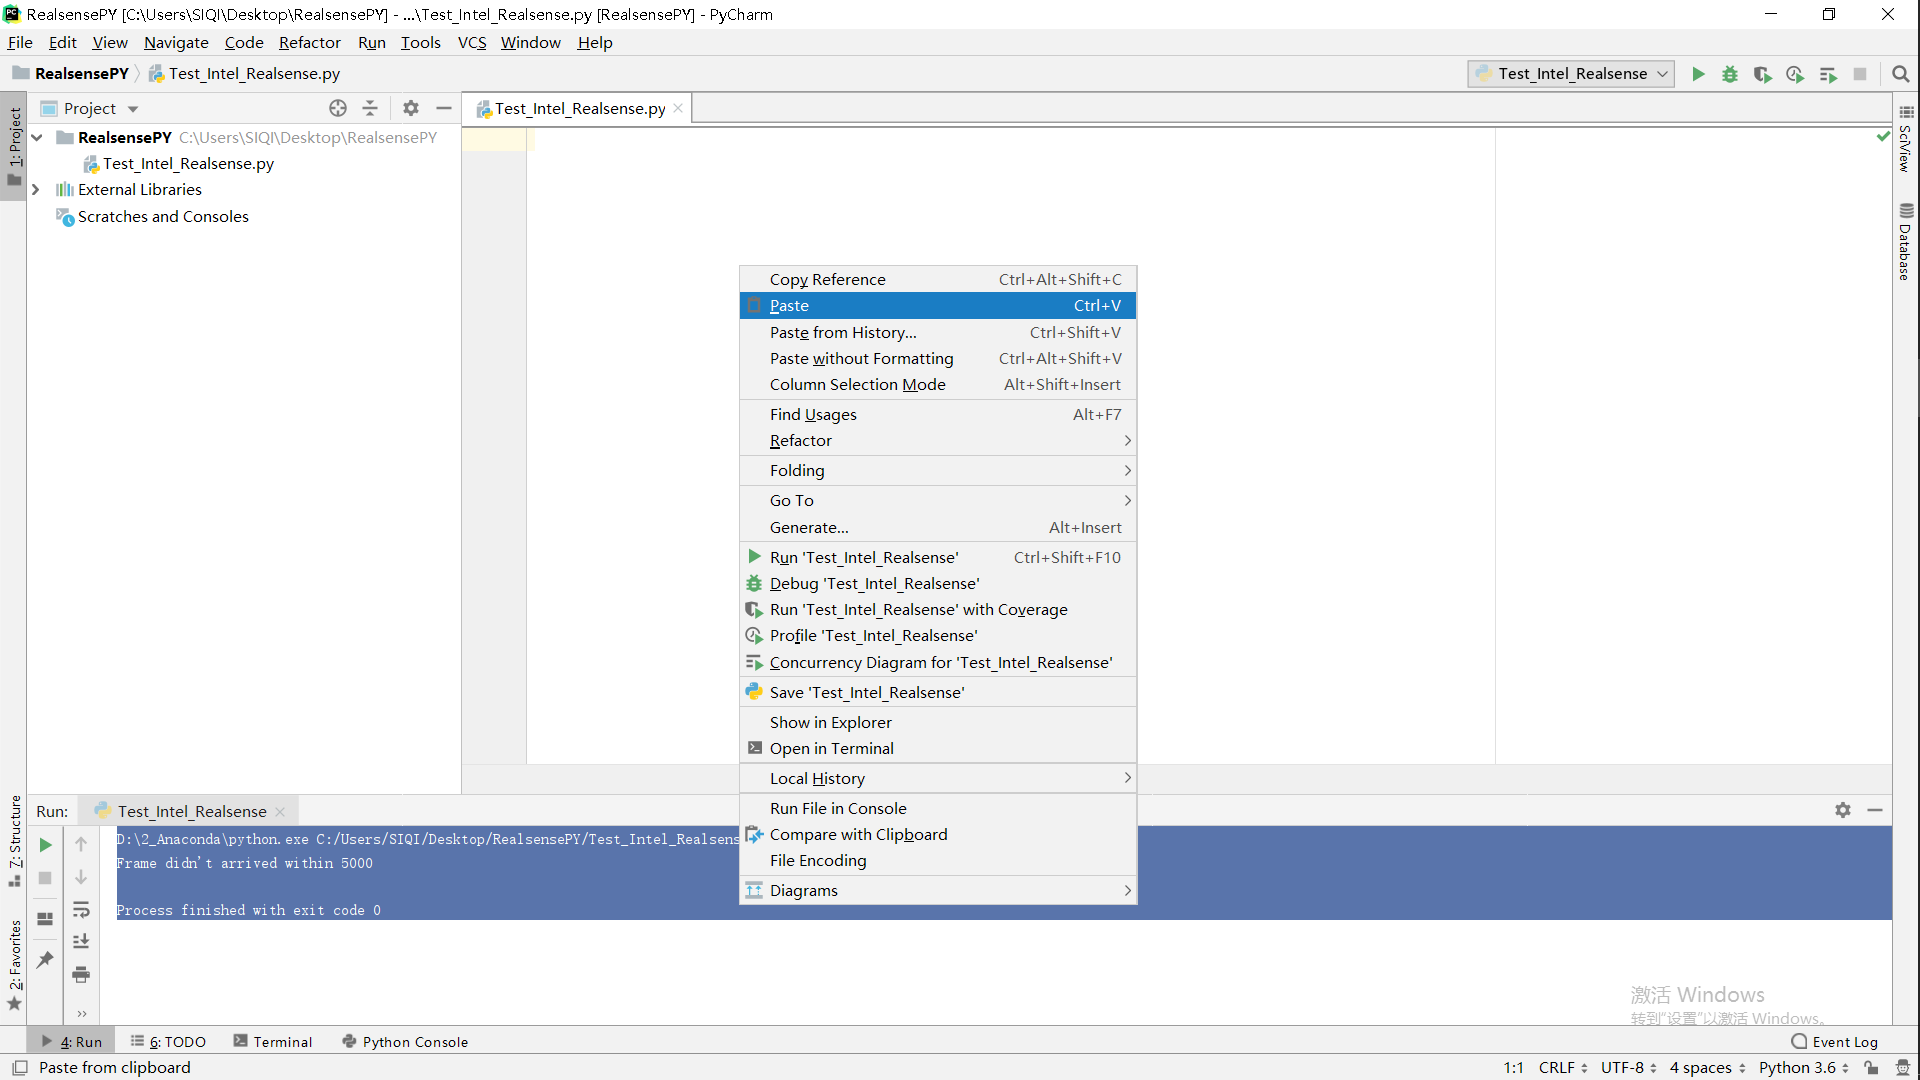Toggle soft-wrap icon in Run panel
This screenshot has width=1920, height=1080.
coord(81,910)
